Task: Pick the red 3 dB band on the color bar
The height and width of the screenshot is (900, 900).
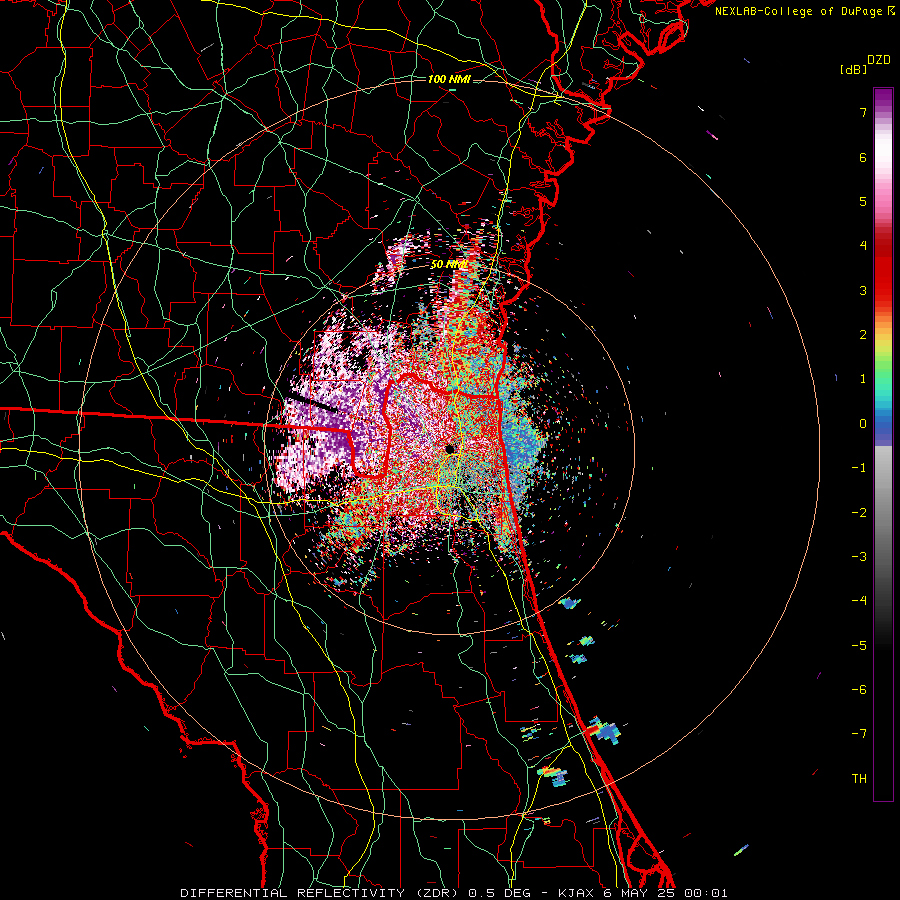Action: pos(883,290)
